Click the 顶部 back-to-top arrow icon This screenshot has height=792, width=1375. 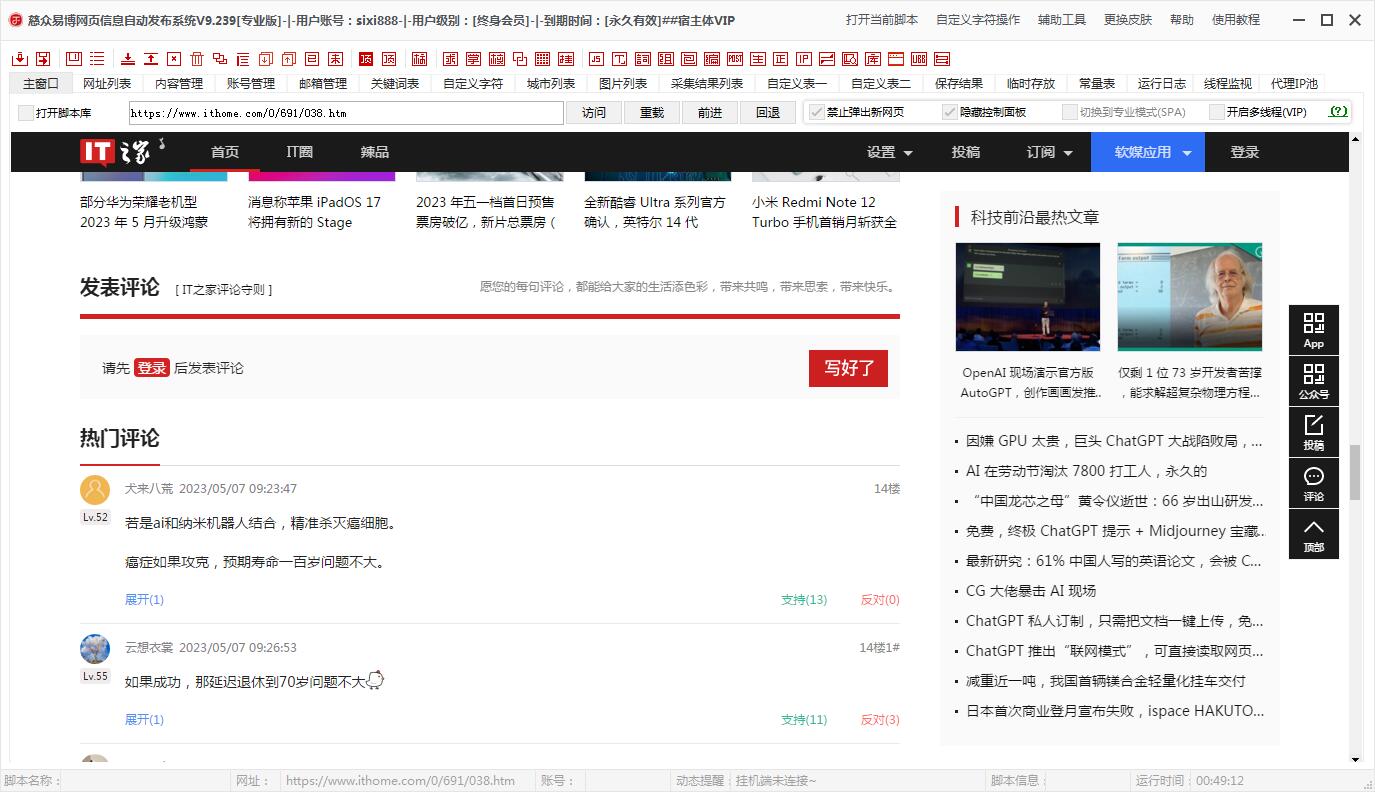pos(1313,534)
